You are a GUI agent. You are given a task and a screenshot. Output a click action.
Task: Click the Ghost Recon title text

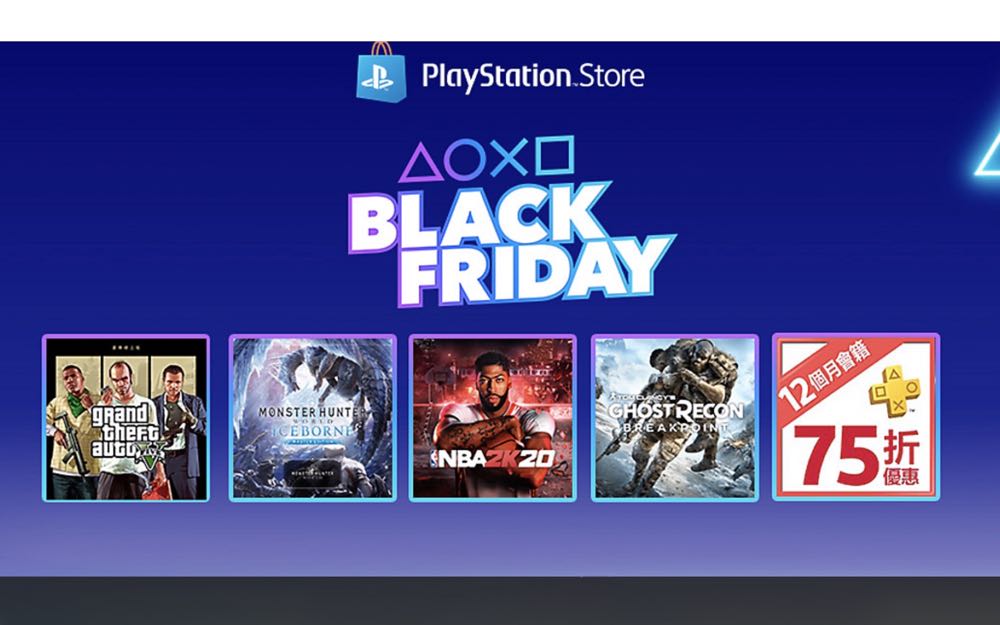[x=675, y=410]
